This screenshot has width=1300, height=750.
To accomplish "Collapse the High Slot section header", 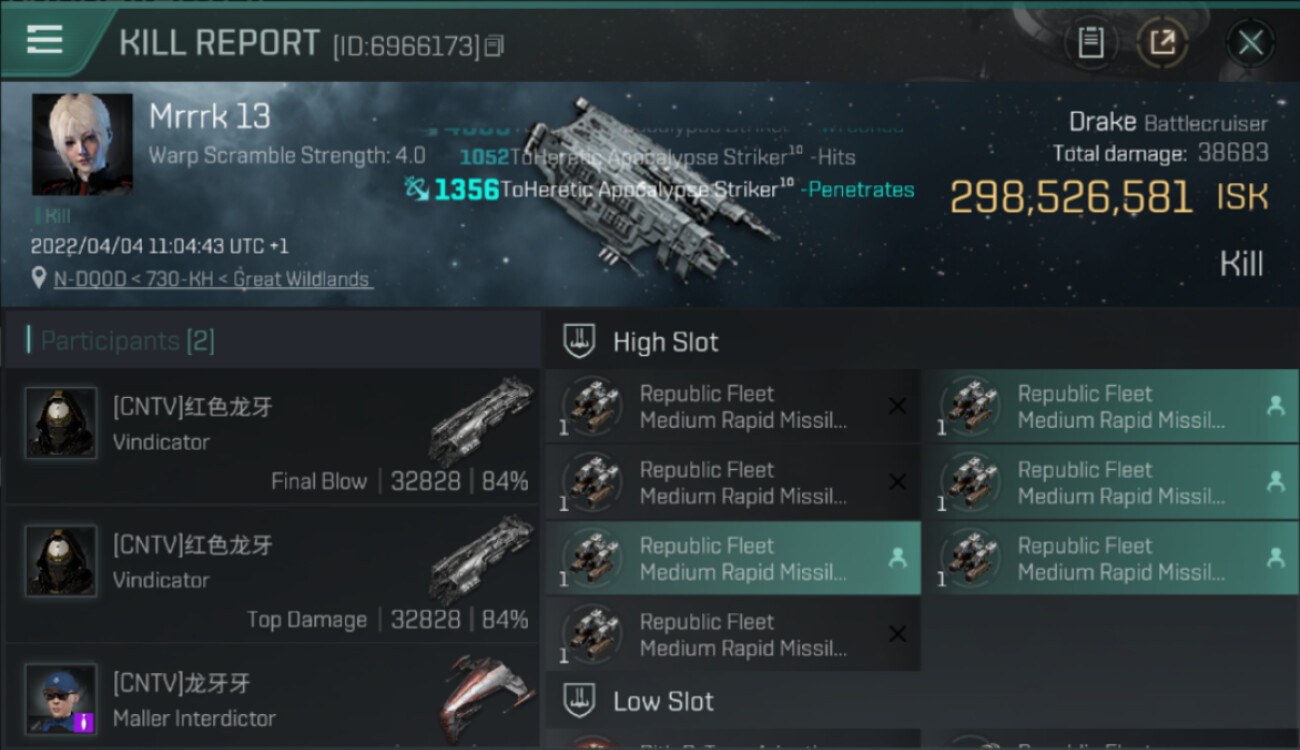I will (x=666, y=342).
